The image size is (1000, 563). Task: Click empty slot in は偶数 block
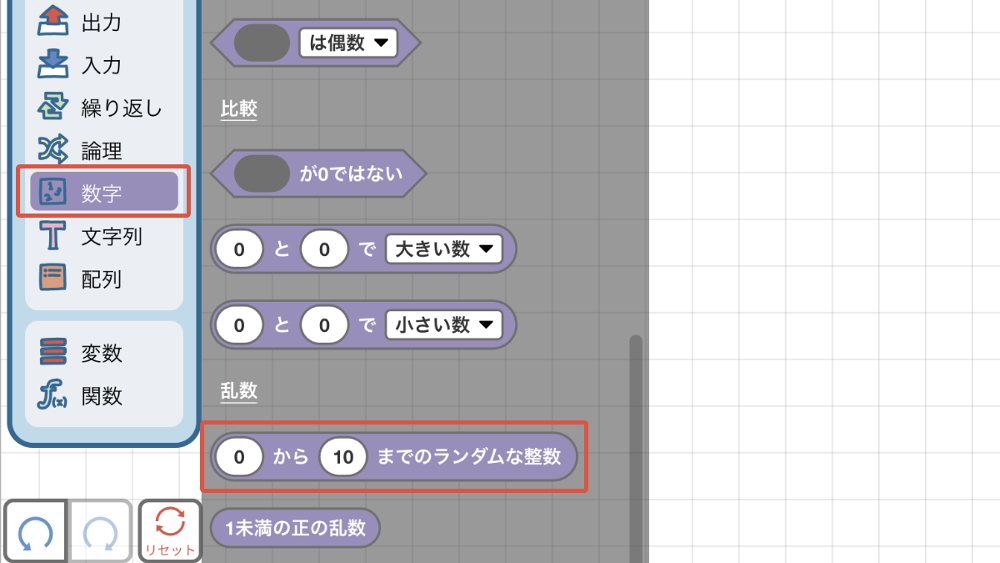point(262,43)
